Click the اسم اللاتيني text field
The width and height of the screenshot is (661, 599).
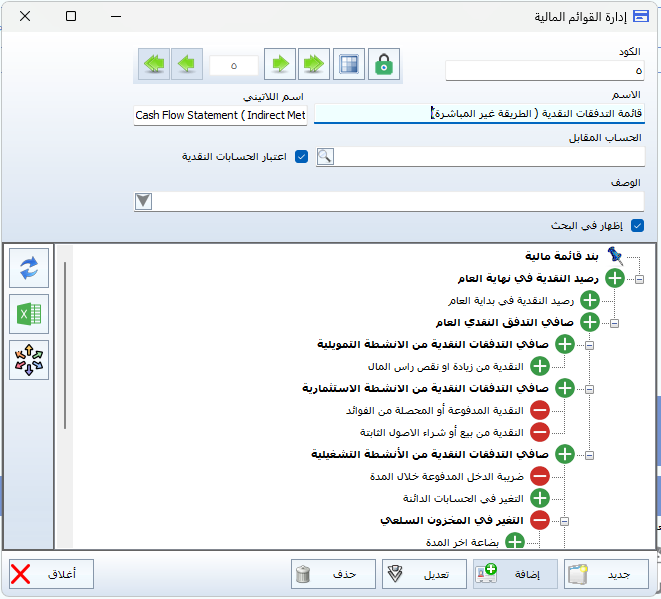(x=220, y=116)
